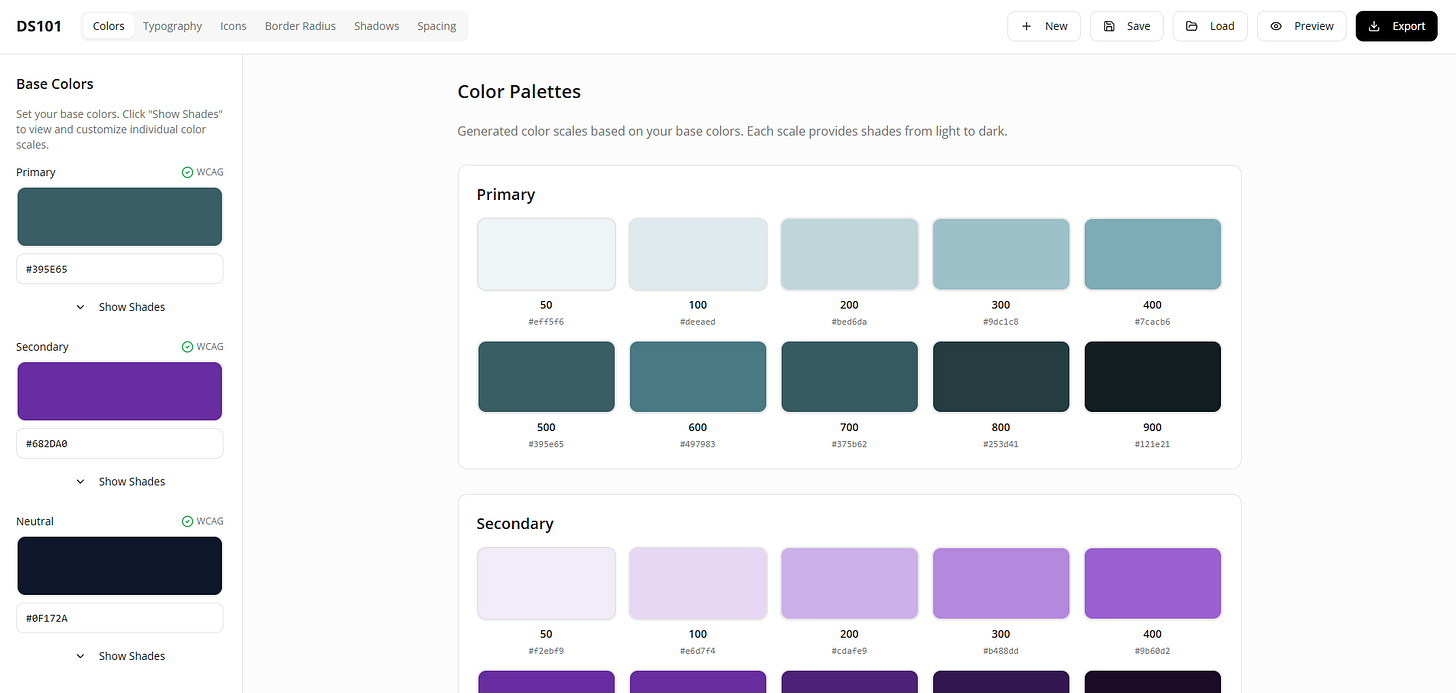Select Primary 400 swatch #7cacb6
Image resolution: width=1456 pixels, height=693 pixels.
(1153, 254)
